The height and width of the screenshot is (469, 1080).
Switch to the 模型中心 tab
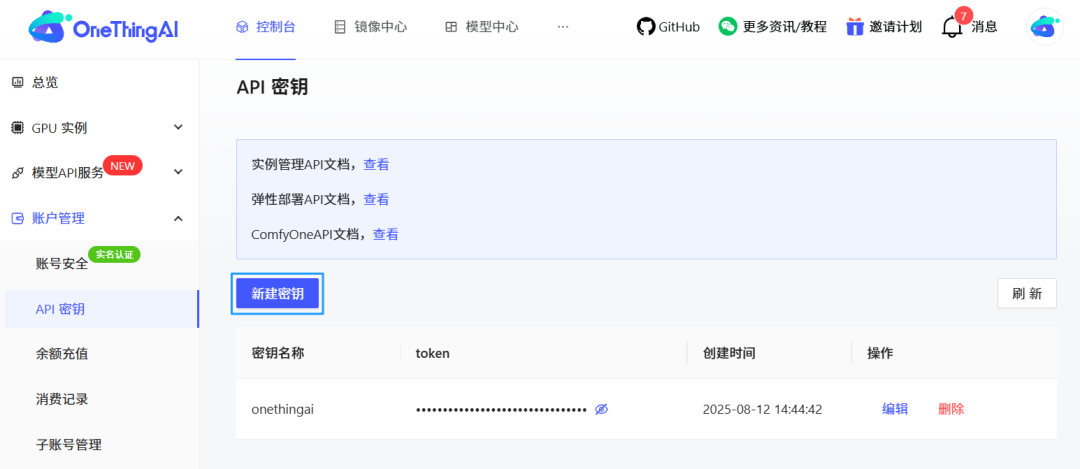pos(482,27)
